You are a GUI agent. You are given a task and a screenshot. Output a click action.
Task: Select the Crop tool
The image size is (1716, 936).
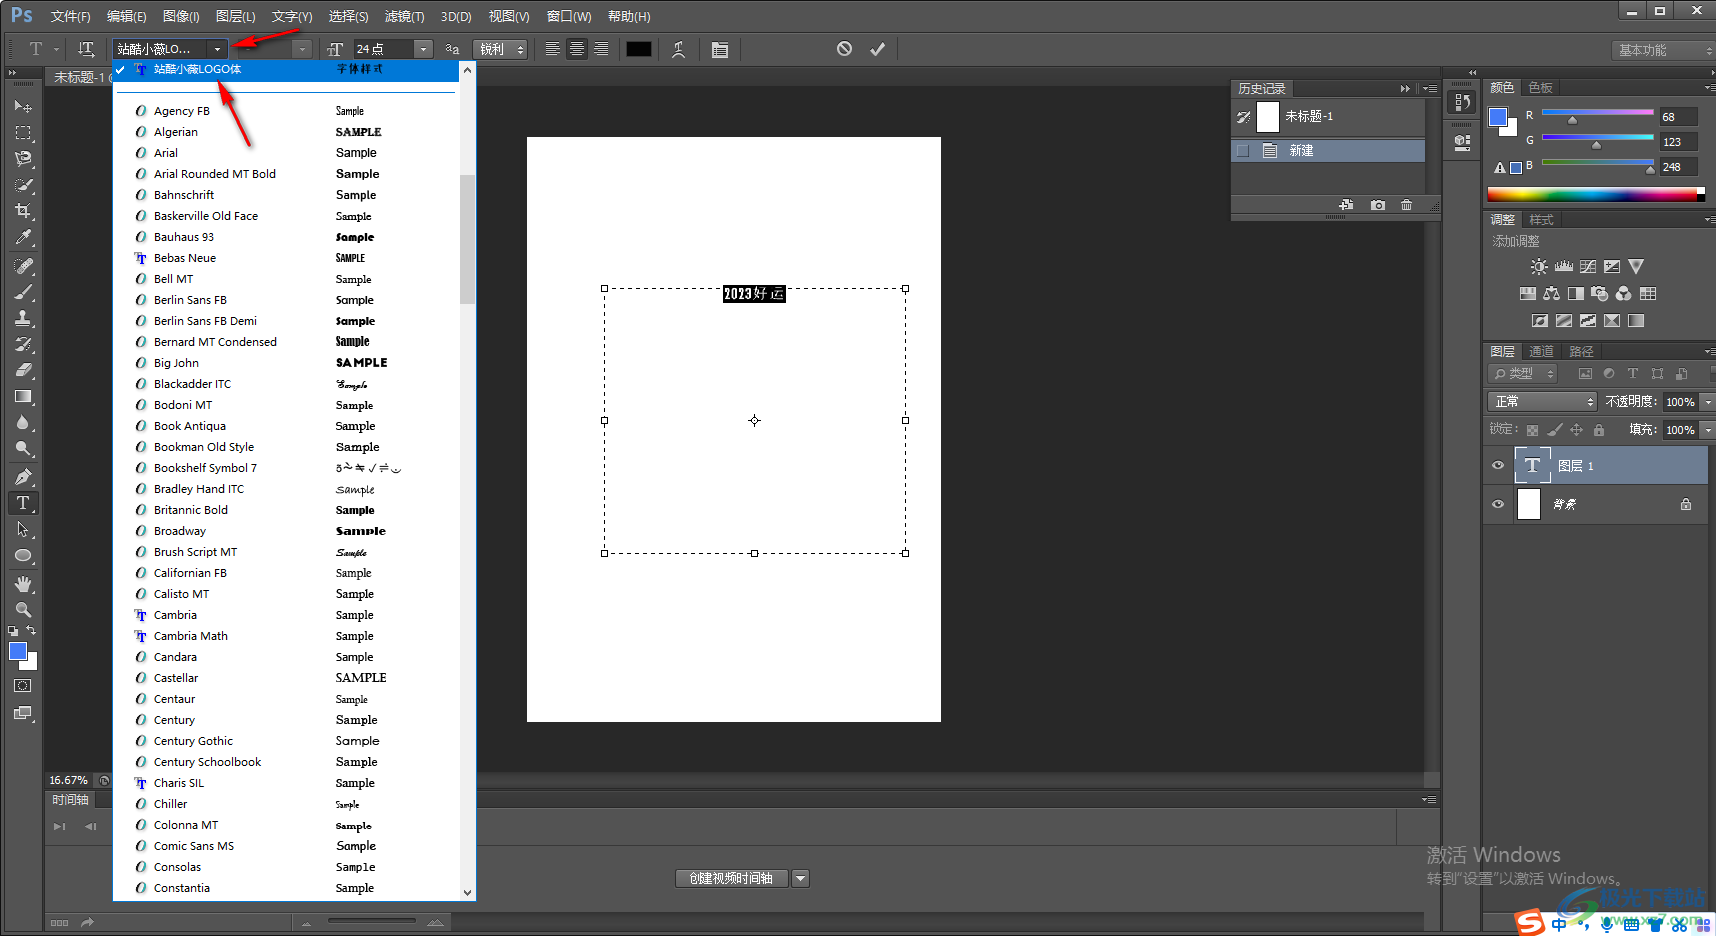coord(23,211)
